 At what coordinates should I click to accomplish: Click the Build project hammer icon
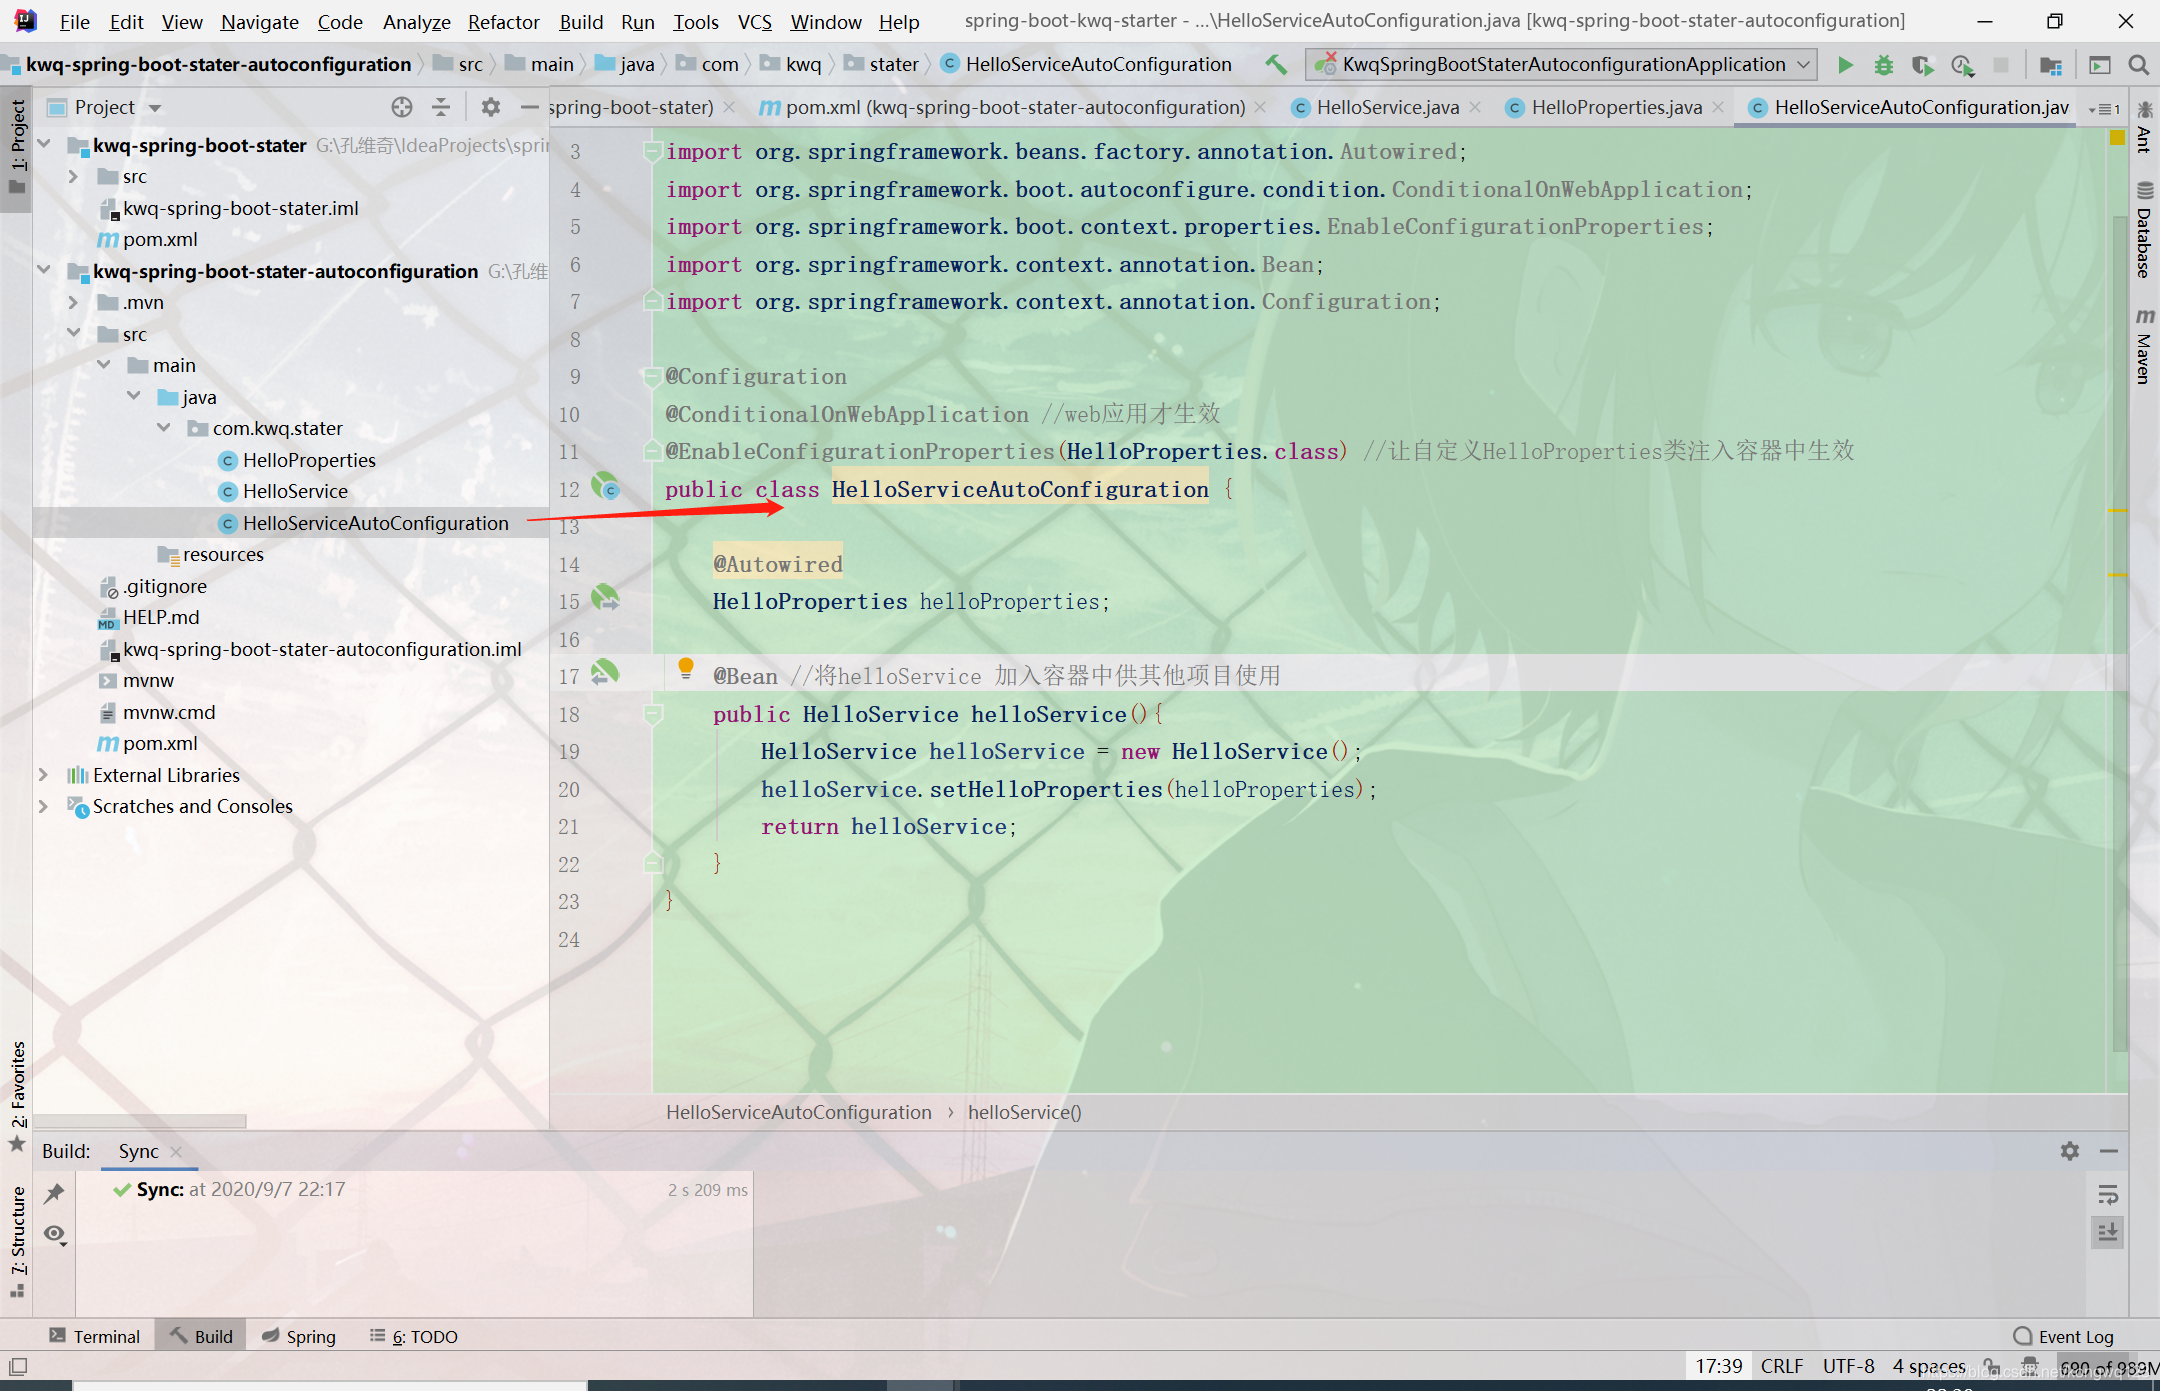pos(1276,65)
